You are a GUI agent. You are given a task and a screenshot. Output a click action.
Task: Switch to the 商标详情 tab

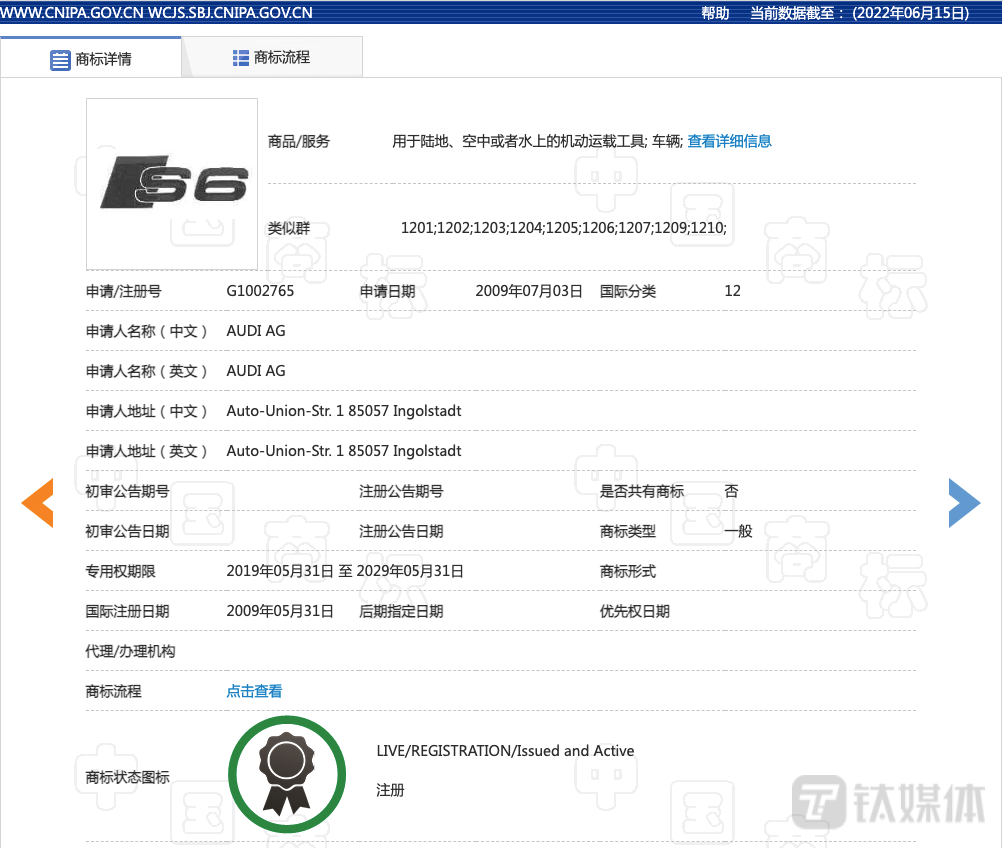91,58
